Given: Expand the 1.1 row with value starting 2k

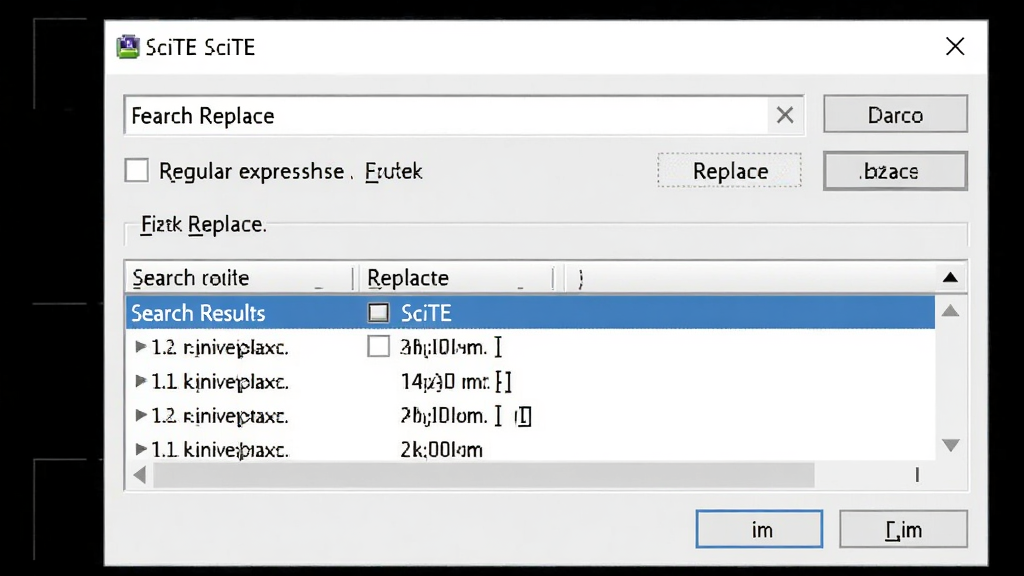Looking at the screenshot, I should pyautogui.click(x=140, y=449).
